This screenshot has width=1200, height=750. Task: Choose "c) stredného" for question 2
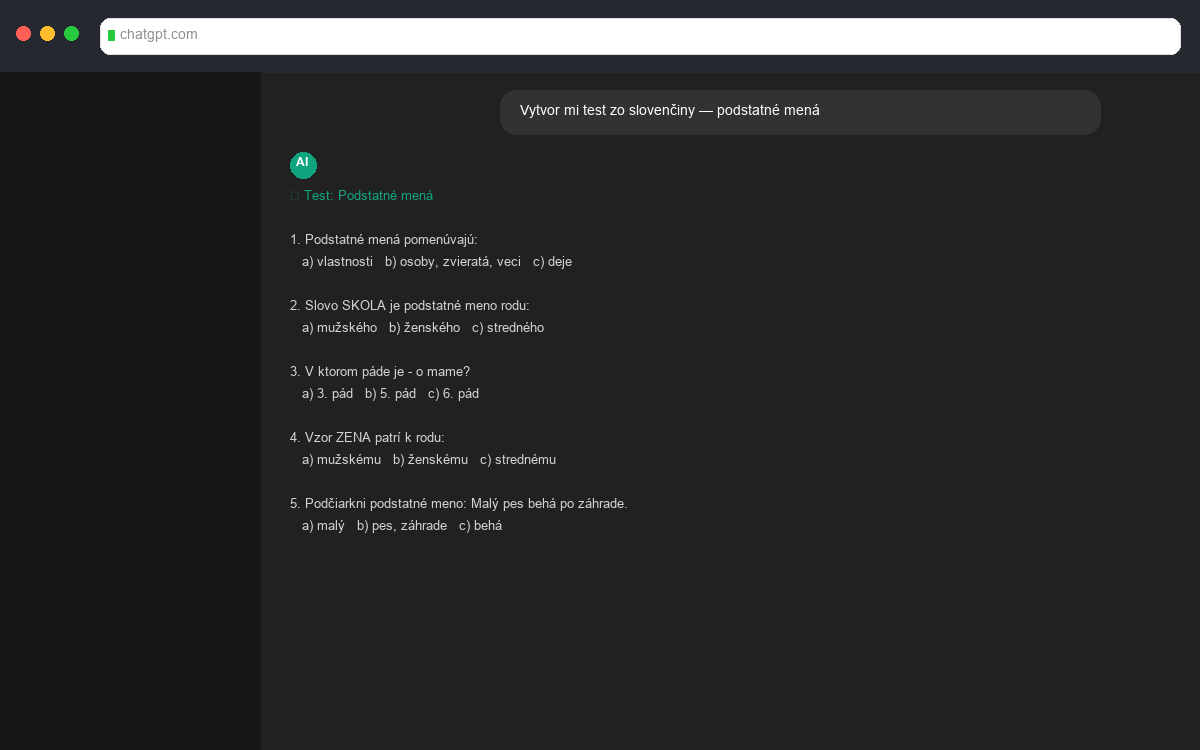pyautogui.click(x=508, y=328)
